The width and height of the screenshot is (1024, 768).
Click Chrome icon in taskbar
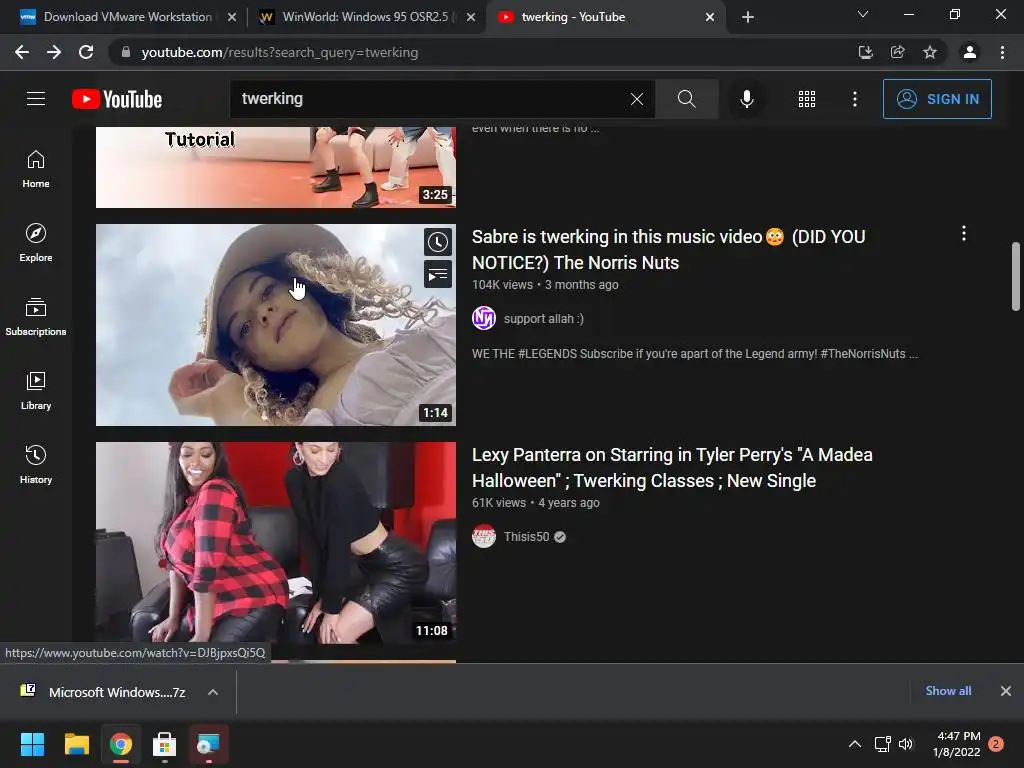pos(120,744)
